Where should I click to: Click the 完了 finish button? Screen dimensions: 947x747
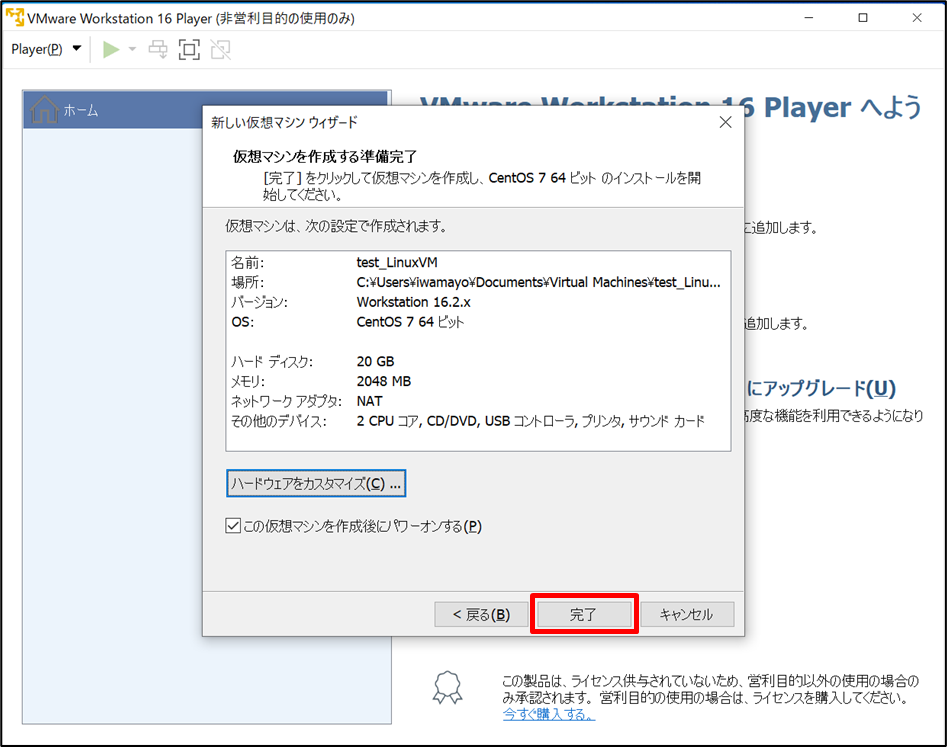point(584,615)
